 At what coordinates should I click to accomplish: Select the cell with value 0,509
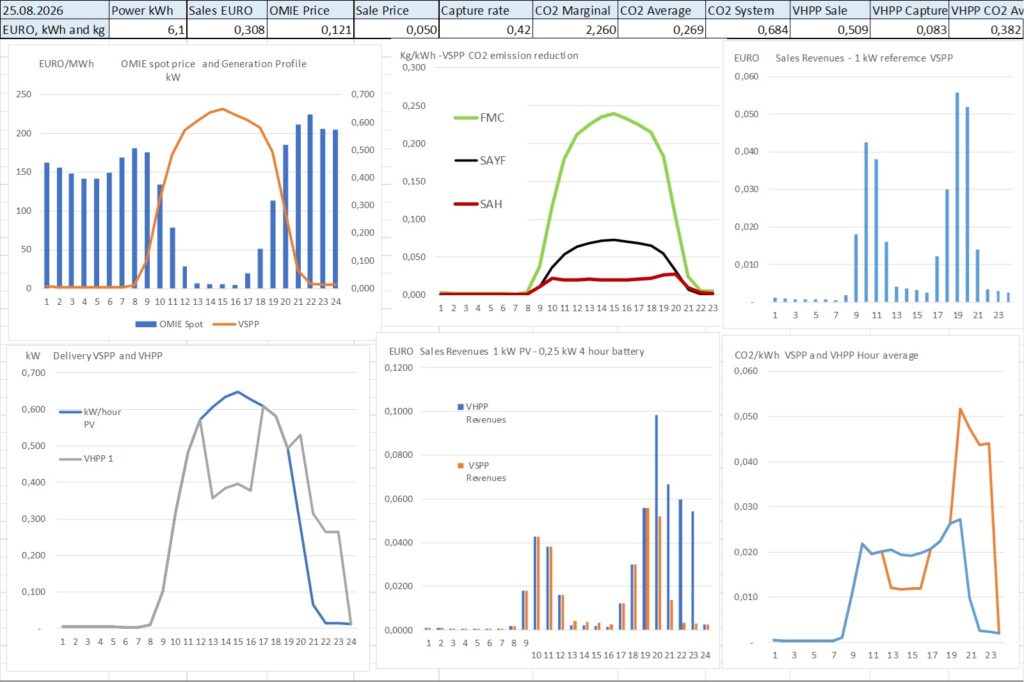point(830,29)
